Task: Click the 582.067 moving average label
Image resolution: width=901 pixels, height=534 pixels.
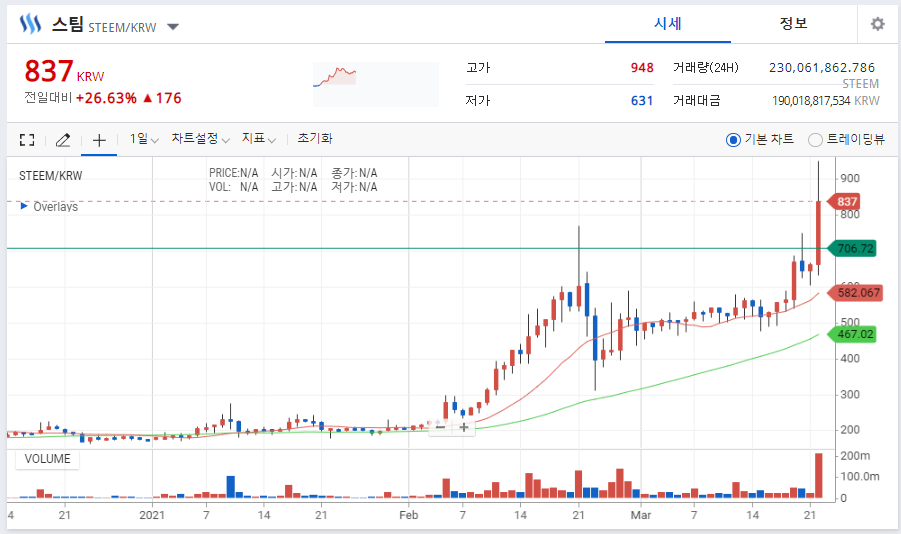Action: coord(854,293)
